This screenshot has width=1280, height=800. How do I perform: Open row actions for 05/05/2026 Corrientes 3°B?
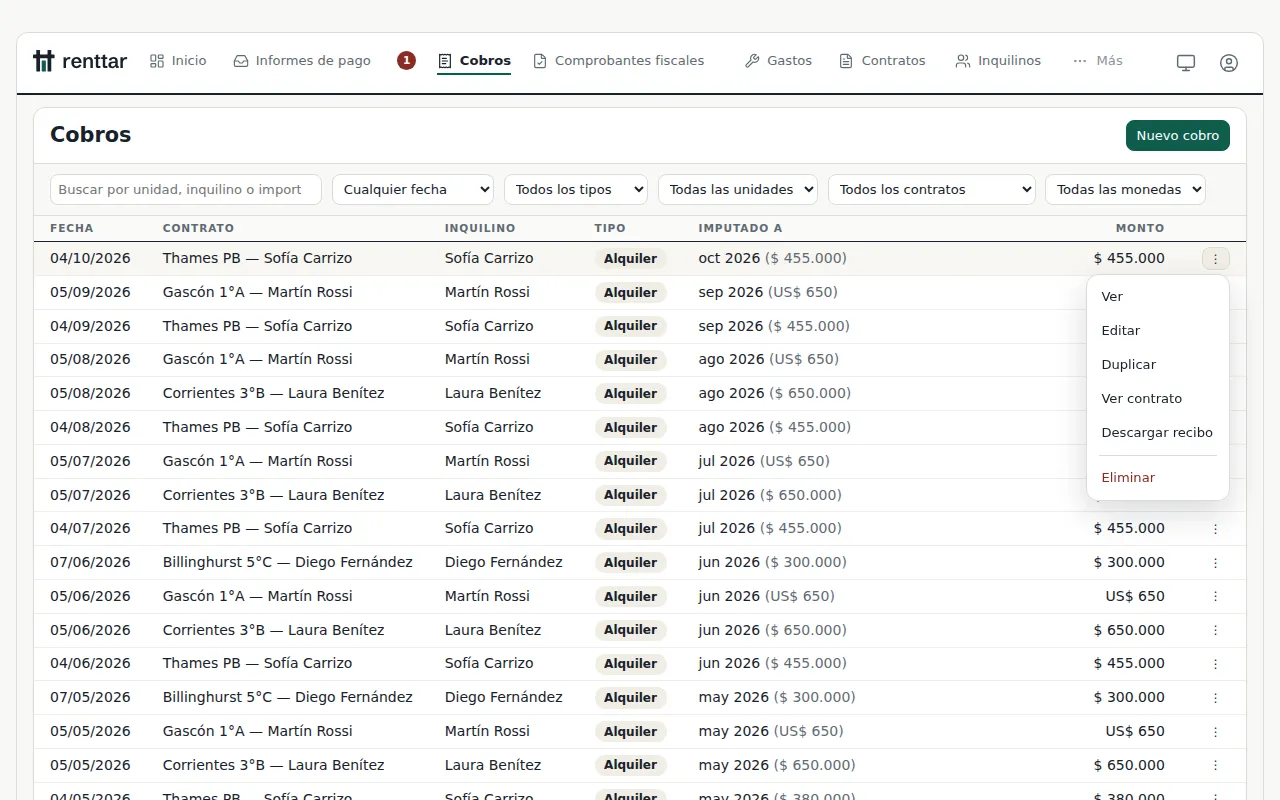pyautogui.click(x=1216, y=765)
